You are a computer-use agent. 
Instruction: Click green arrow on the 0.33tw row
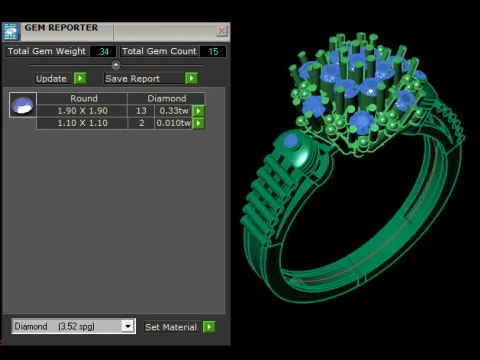(199, 111)
